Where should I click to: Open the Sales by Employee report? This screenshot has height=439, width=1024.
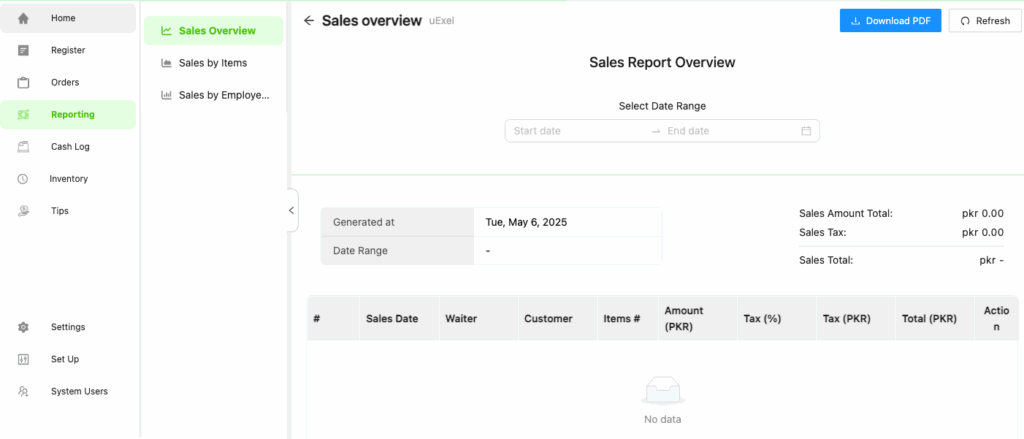pos(214,95)
